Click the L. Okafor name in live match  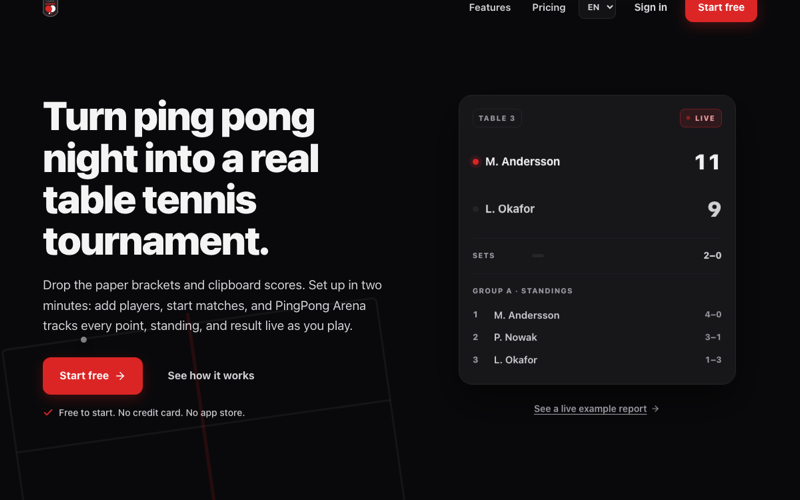click(510, 209)
